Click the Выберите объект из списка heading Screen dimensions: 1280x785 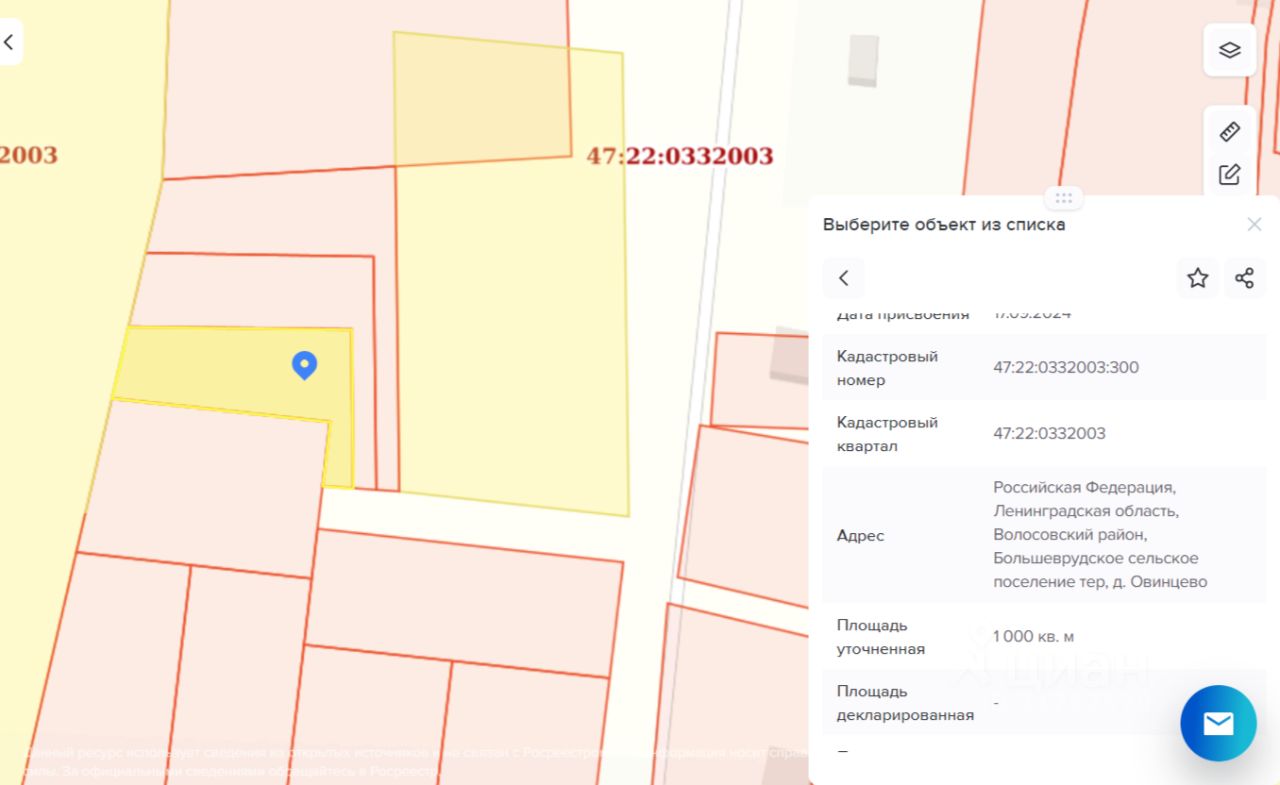(x=944, y=224)
